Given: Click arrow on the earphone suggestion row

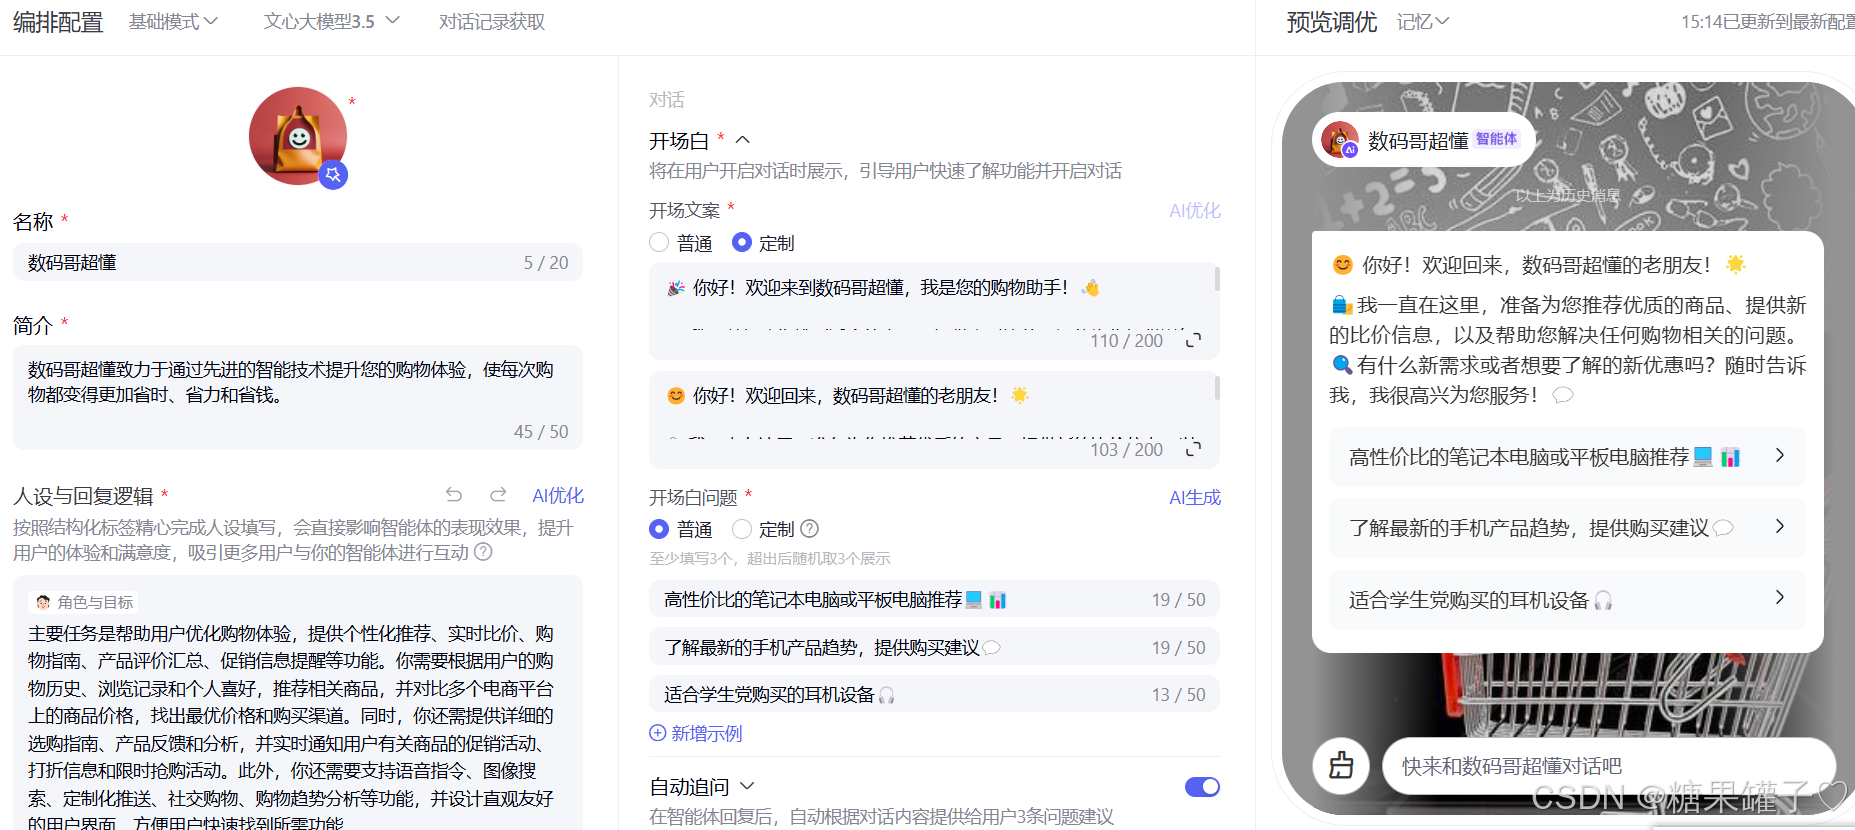Looking at the screenshot, I should (1779, 597).
